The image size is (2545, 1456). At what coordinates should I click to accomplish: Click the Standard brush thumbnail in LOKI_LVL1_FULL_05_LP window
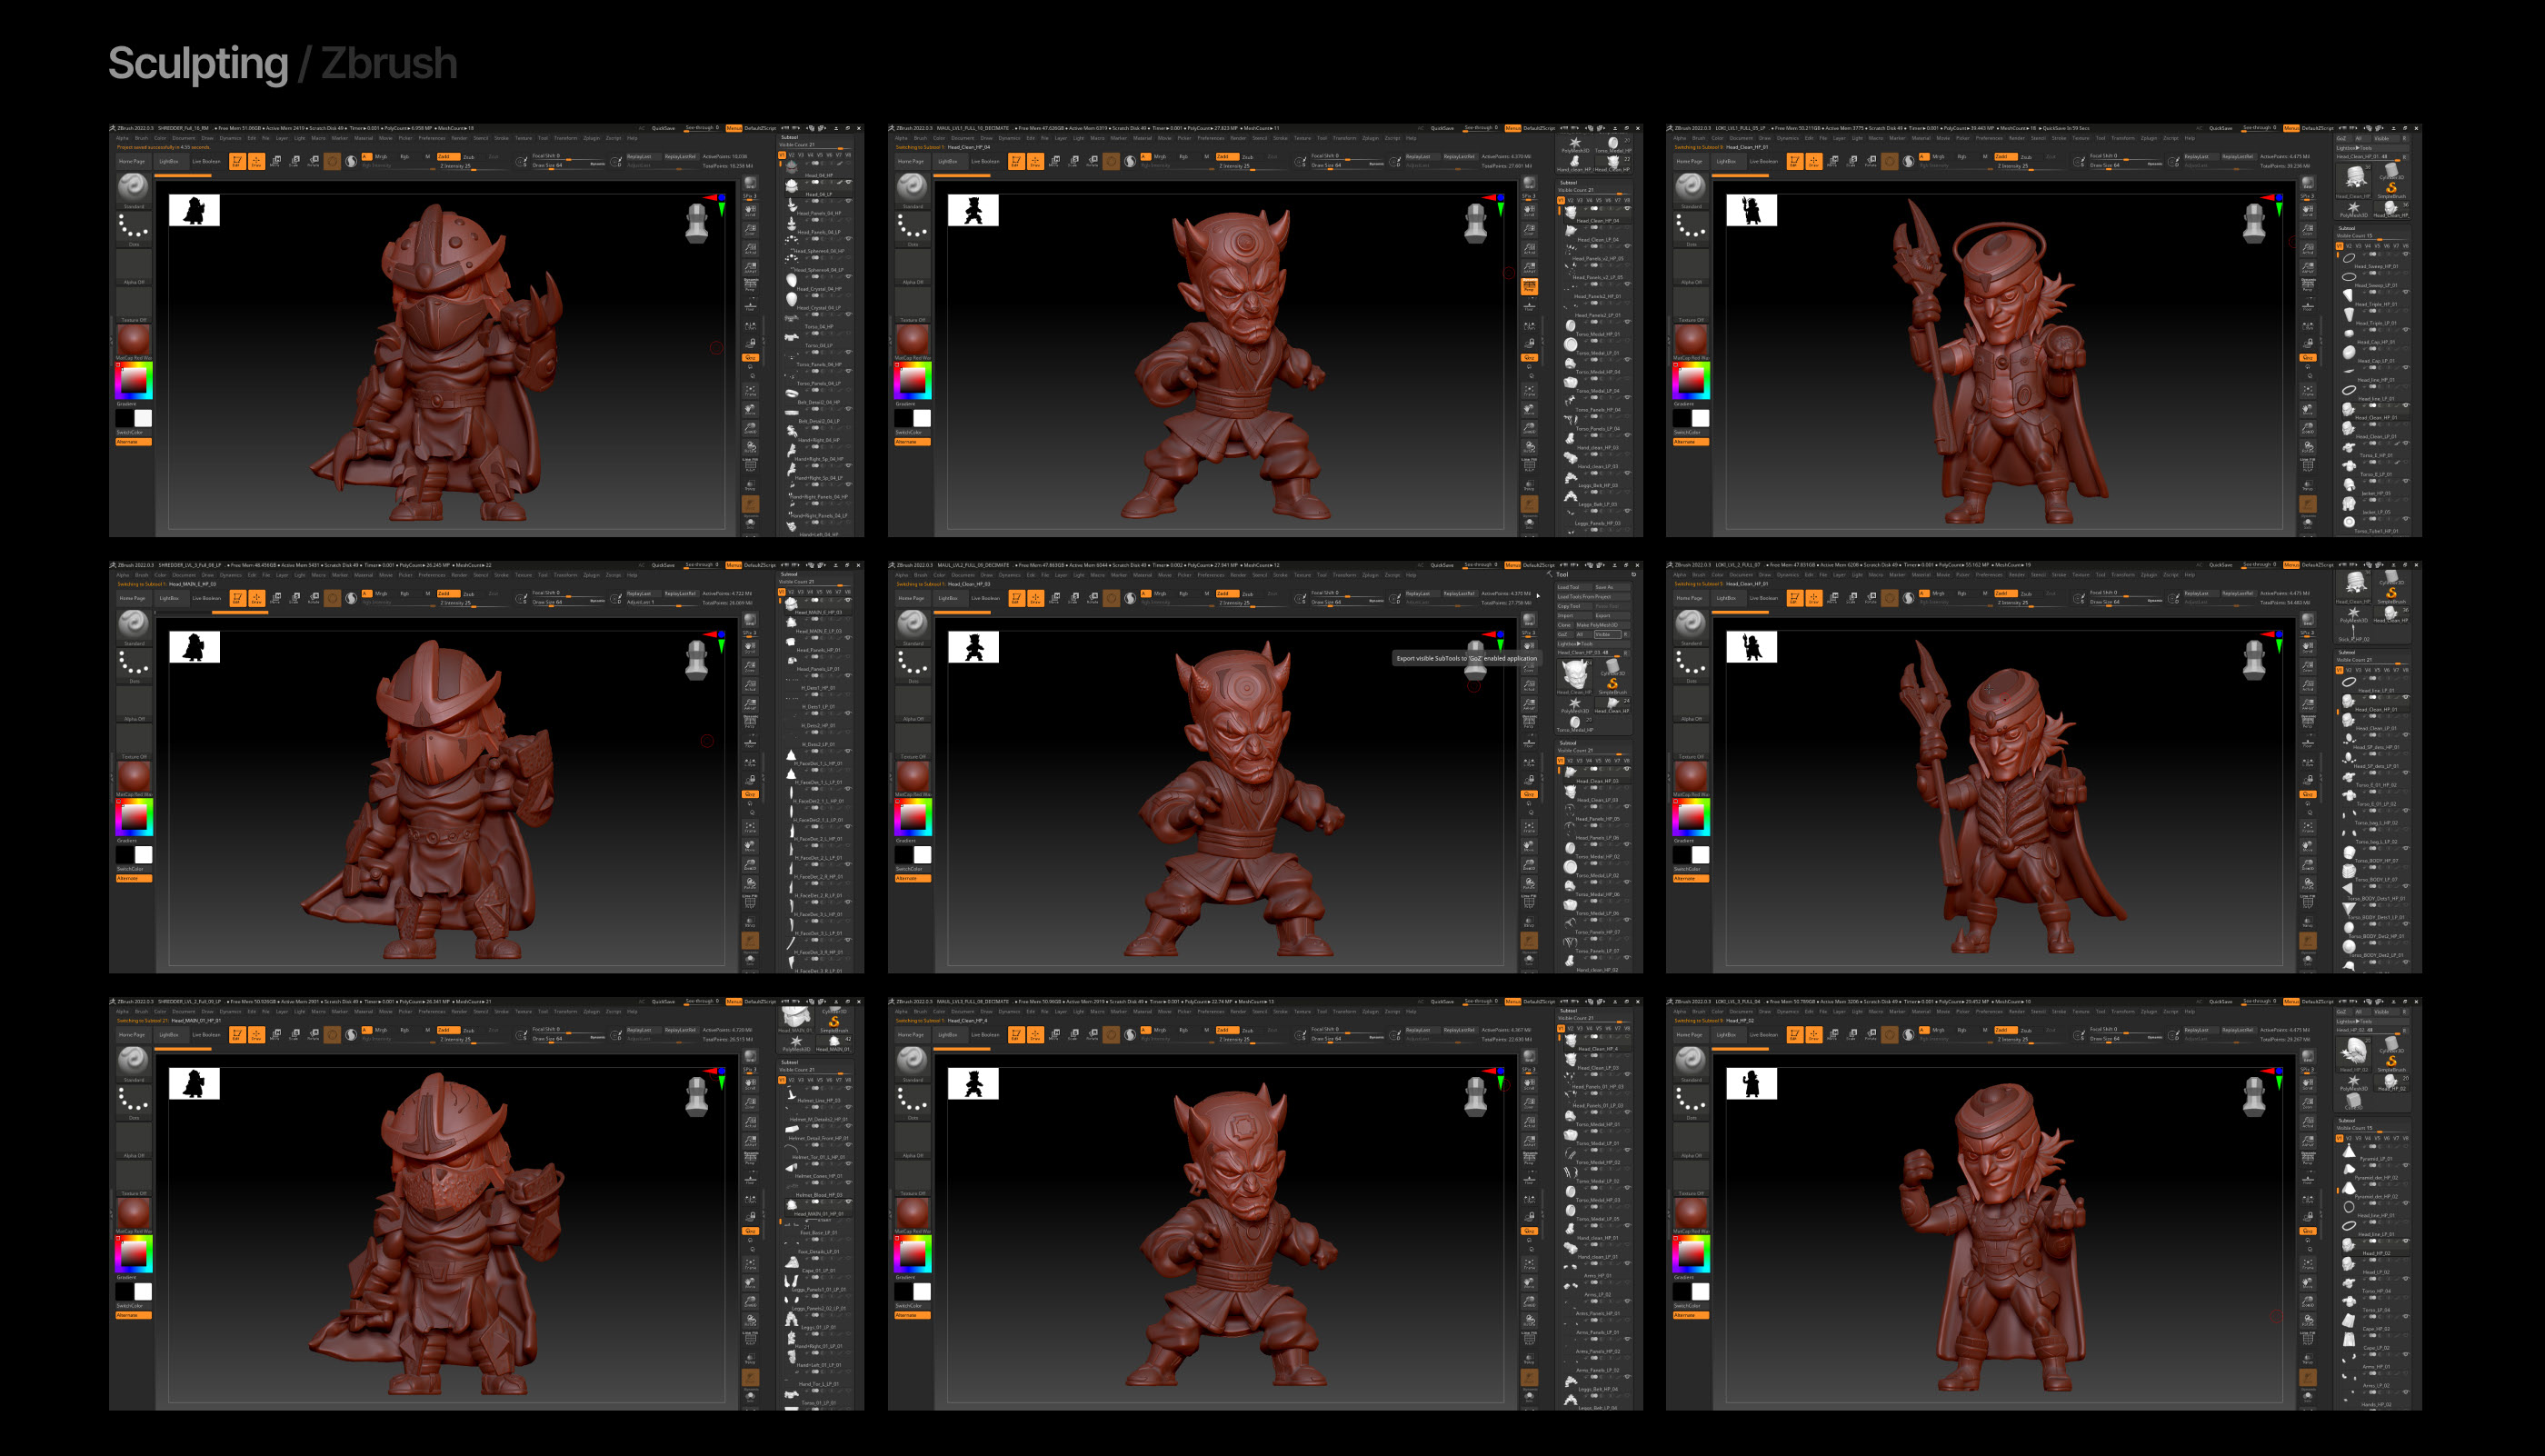[1690, 187]
